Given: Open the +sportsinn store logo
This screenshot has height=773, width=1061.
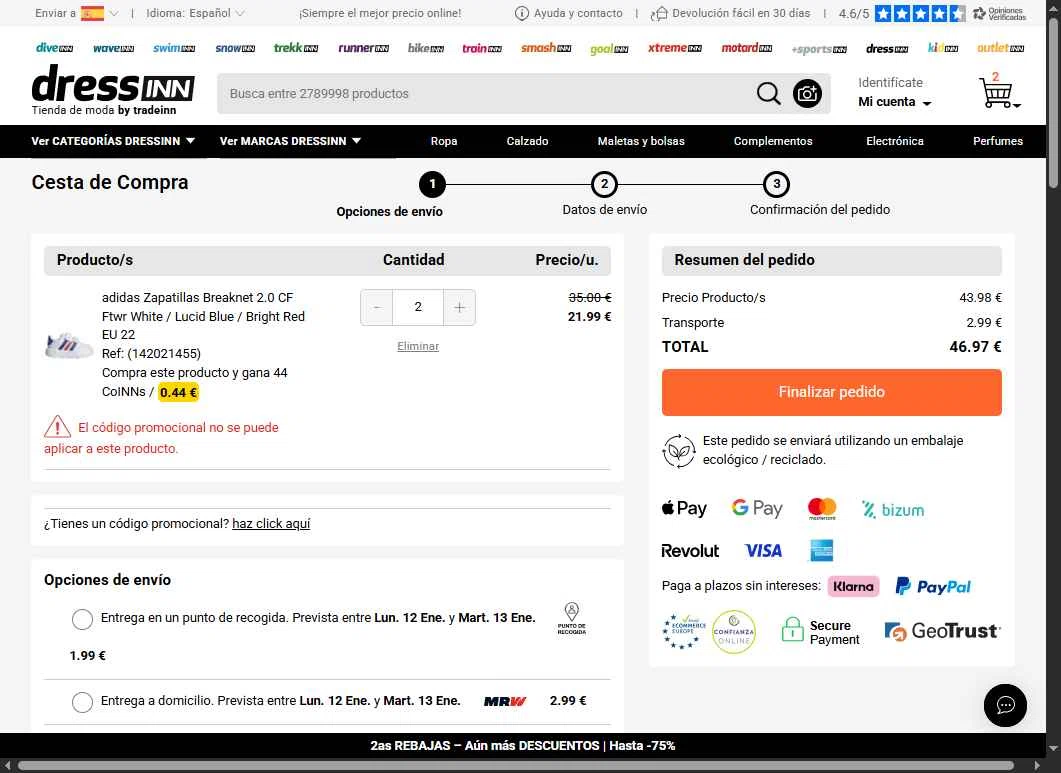Looking at the screenshot, I should pyautogui.click(x=819, y=49).
